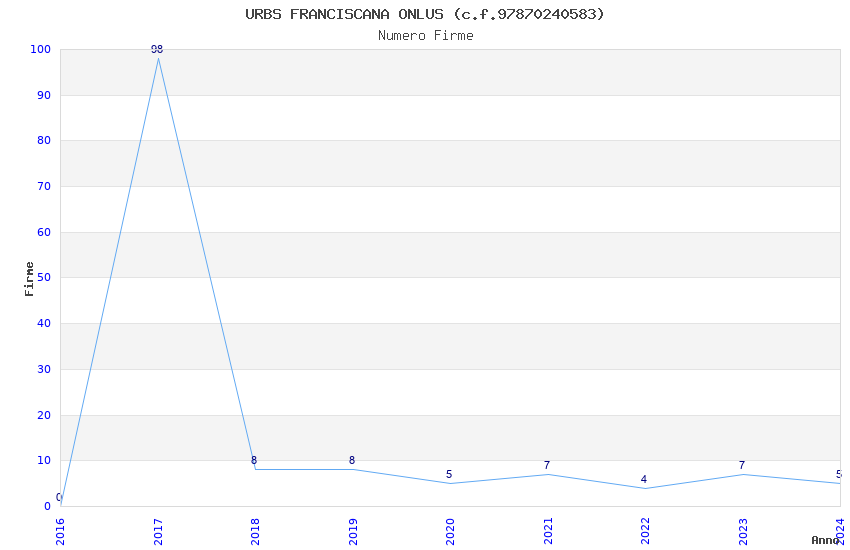Select the 2022 year label

click(x=645, y=532)
